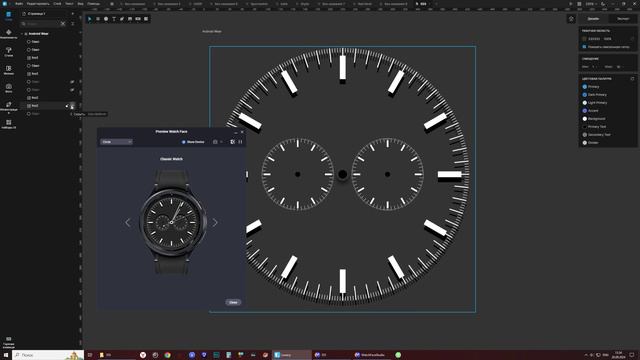This screenshot has width=640, height=360.
Task: Select the Accent color swatch
Action: [x=584, y=111]
